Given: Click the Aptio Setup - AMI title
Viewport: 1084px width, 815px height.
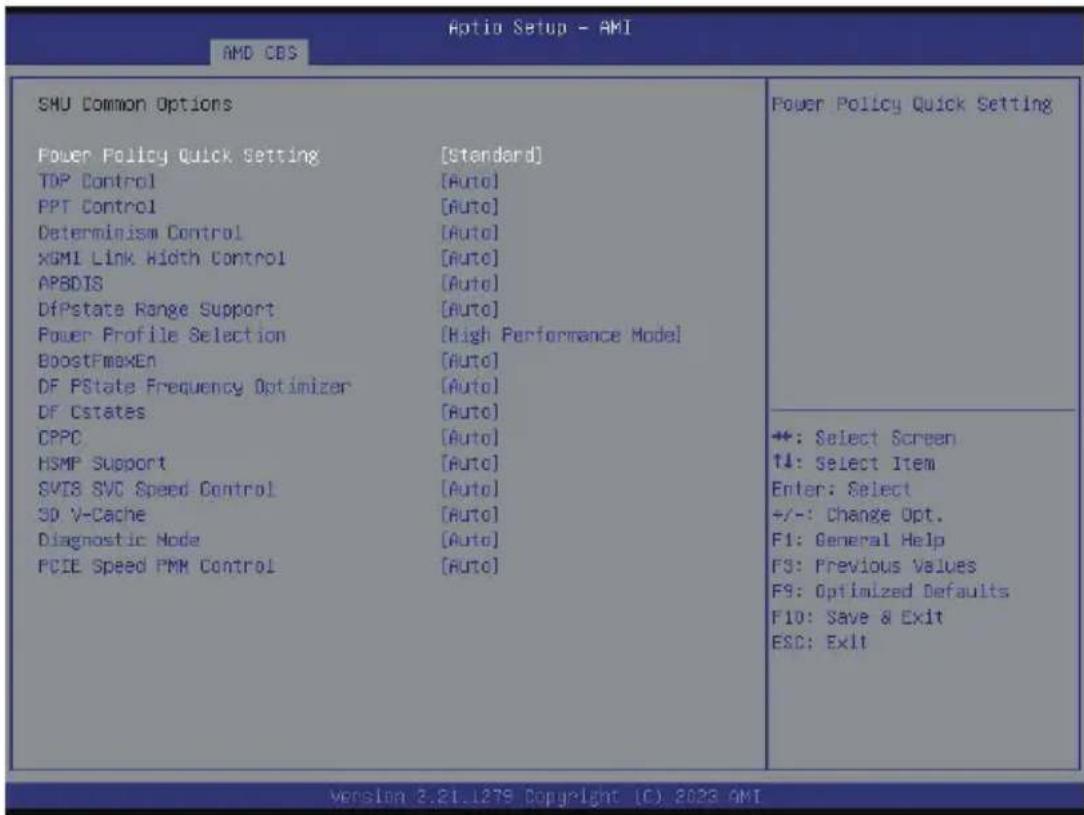Looking at the screenshot, I should click(540, 28).
